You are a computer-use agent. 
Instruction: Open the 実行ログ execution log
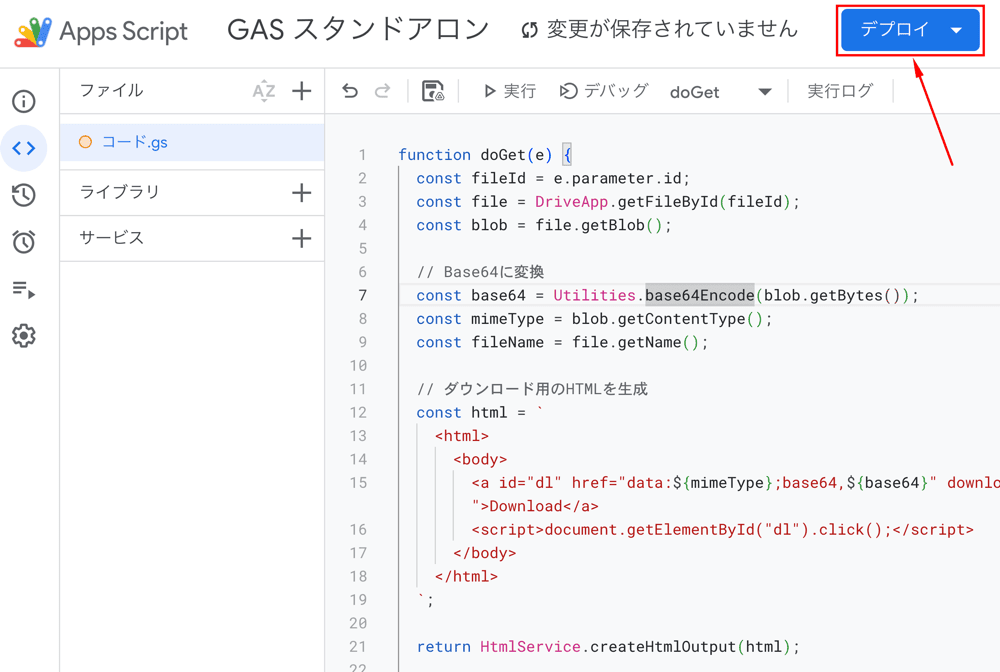[840, 91]
